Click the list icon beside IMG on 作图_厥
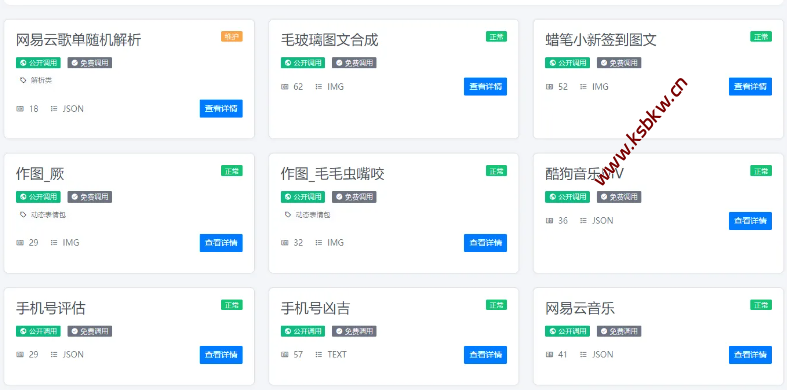The width and height of the screenshot is (787, 390). (x=54, y=242)
